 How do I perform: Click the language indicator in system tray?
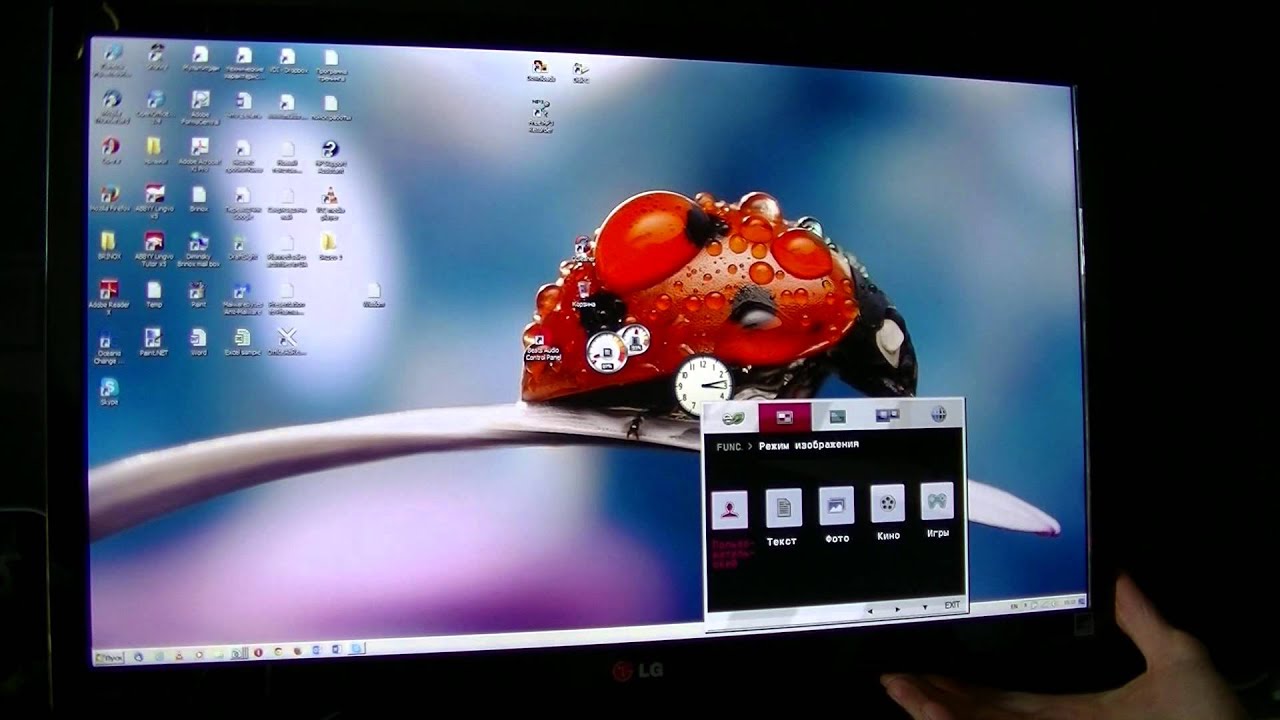pyautogui.click(x=1013, y=606)
